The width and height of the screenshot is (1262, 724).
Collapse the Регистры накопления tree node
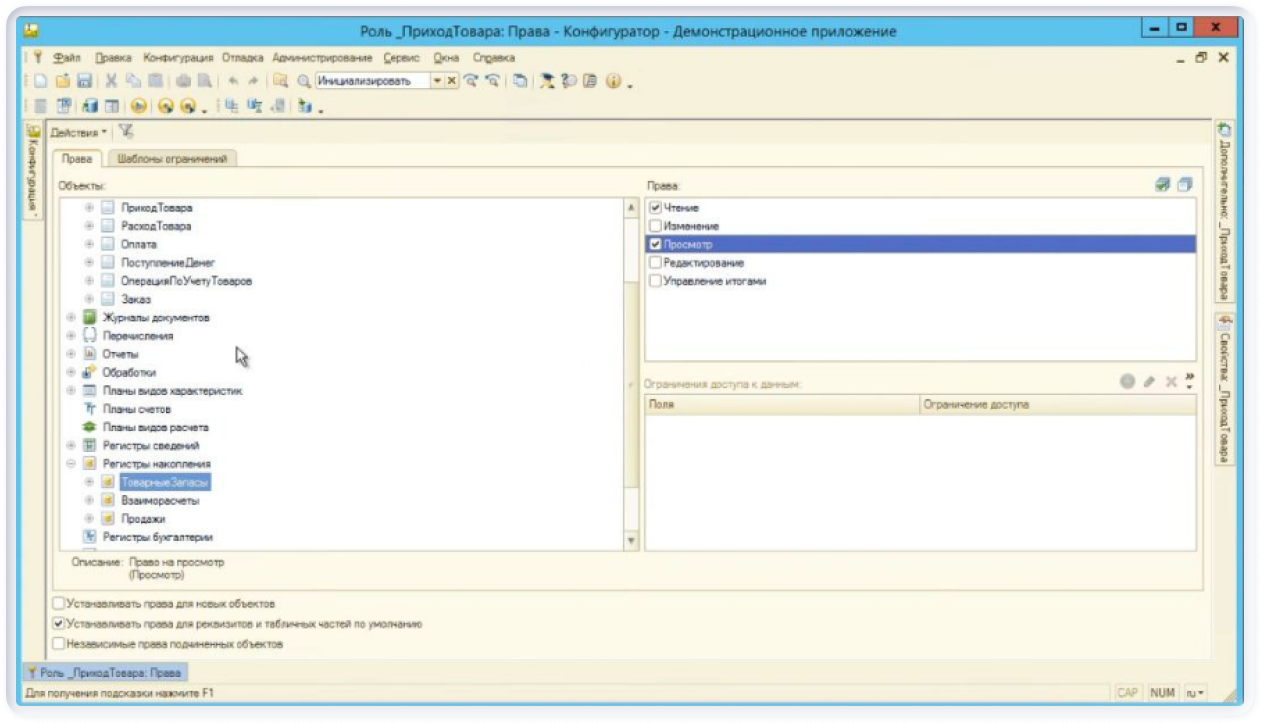[x=71, y=464]
